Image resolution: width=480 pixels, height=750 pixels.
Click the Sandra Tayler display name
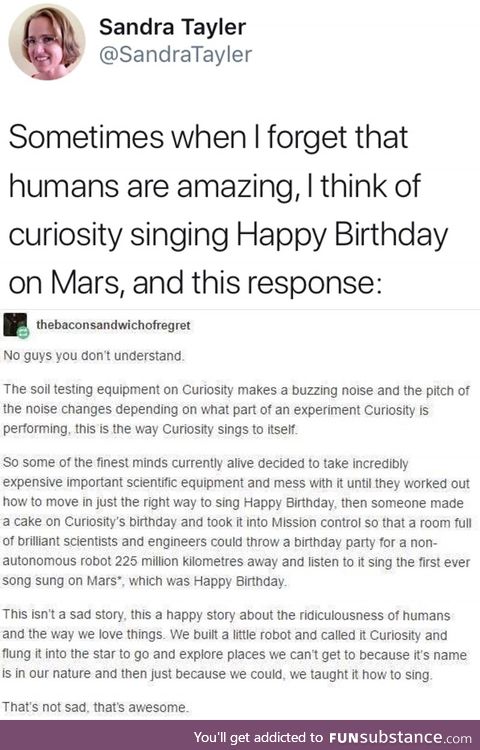(173, 27)
